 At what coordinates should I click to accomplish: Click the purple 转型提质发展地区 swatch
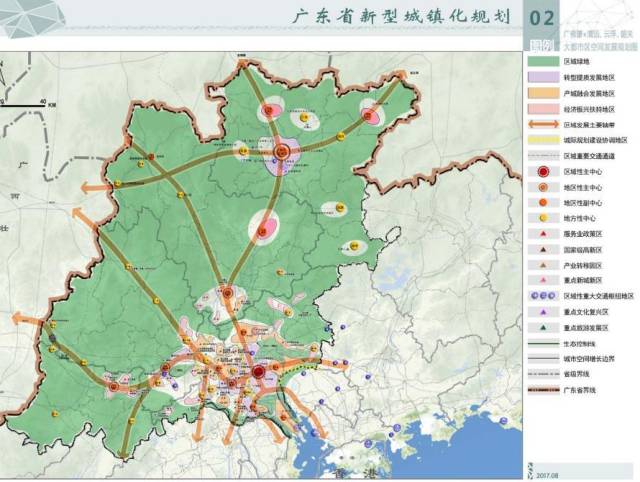click(x=543, y=77)
